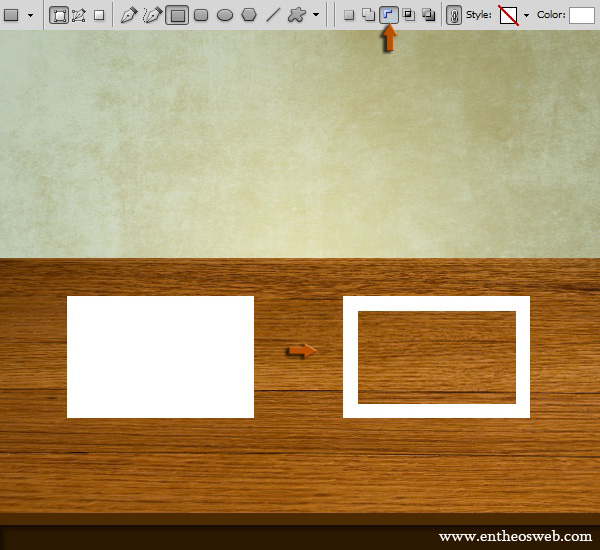
Task: Choose Add to Shape Area option
Action: 368,15
